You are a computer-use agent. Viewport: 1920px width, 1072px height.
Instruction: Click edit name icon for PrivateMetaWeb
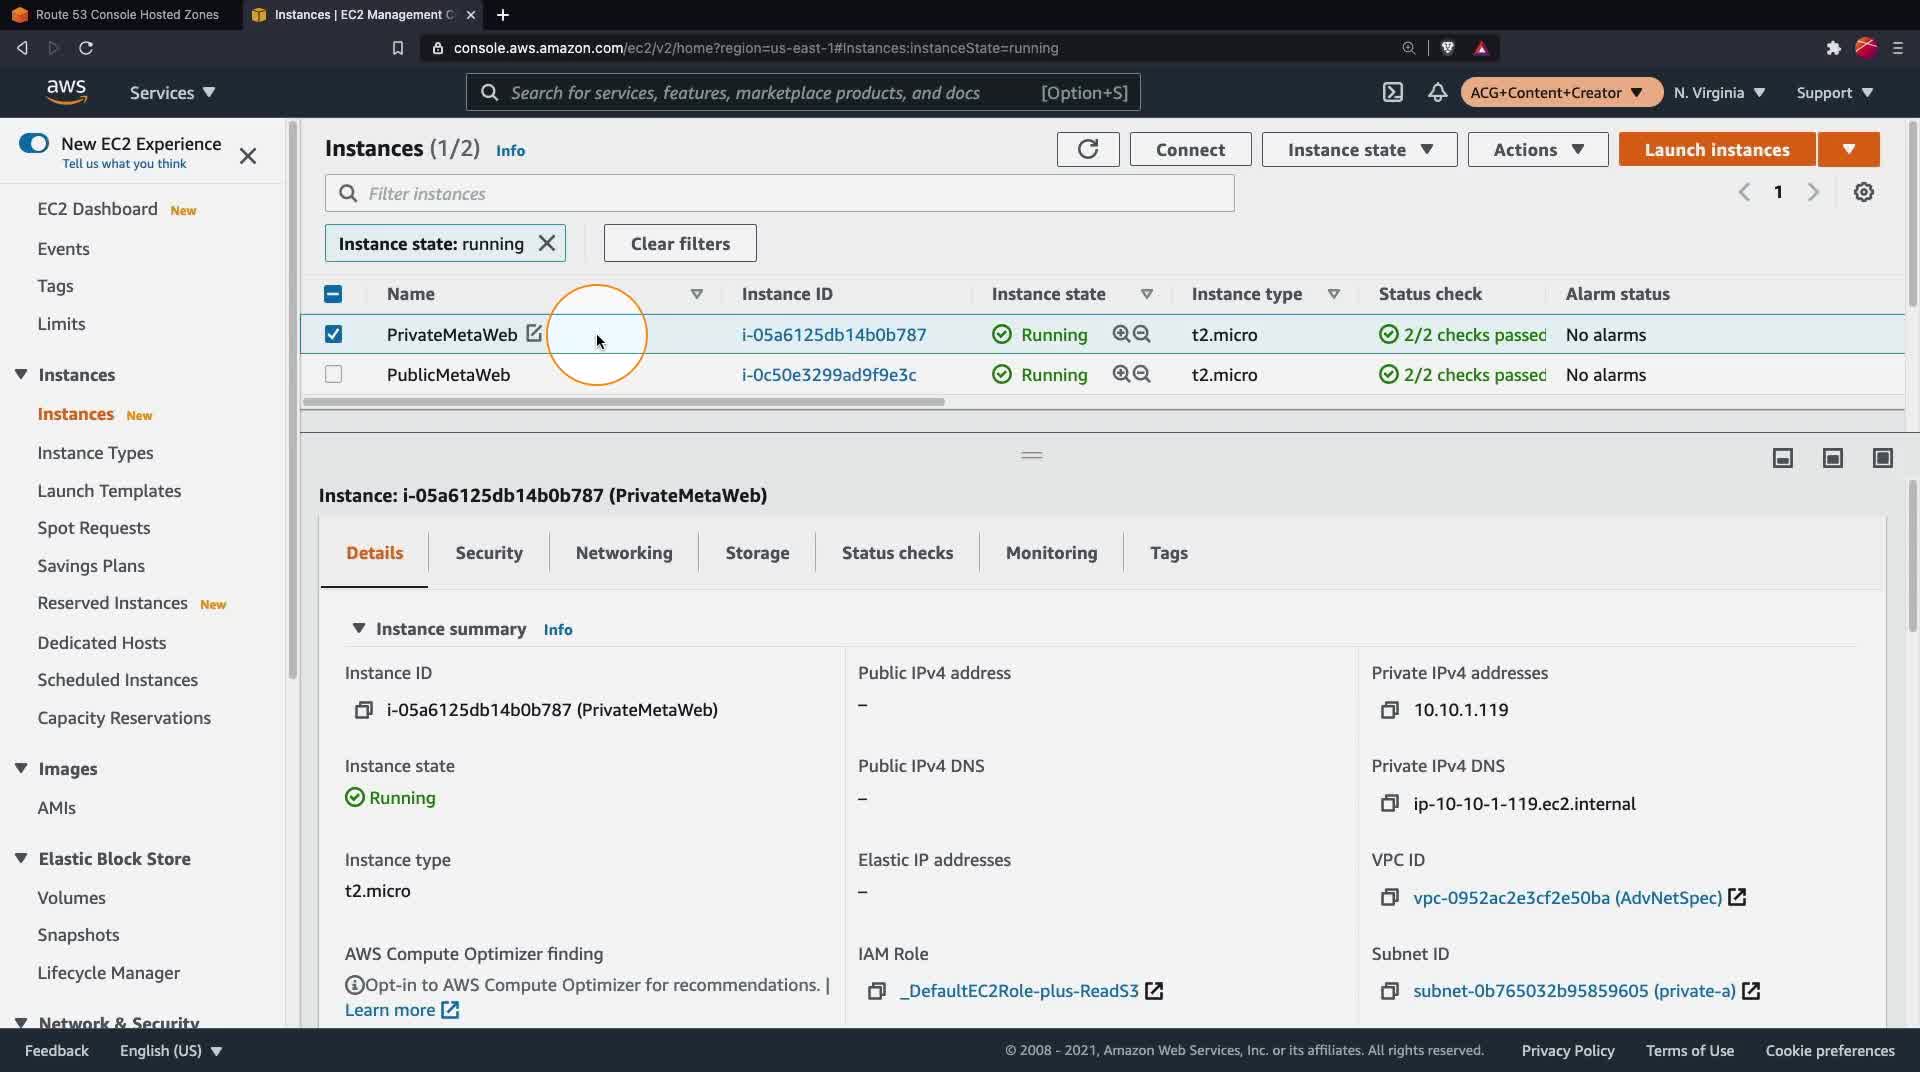534,334
